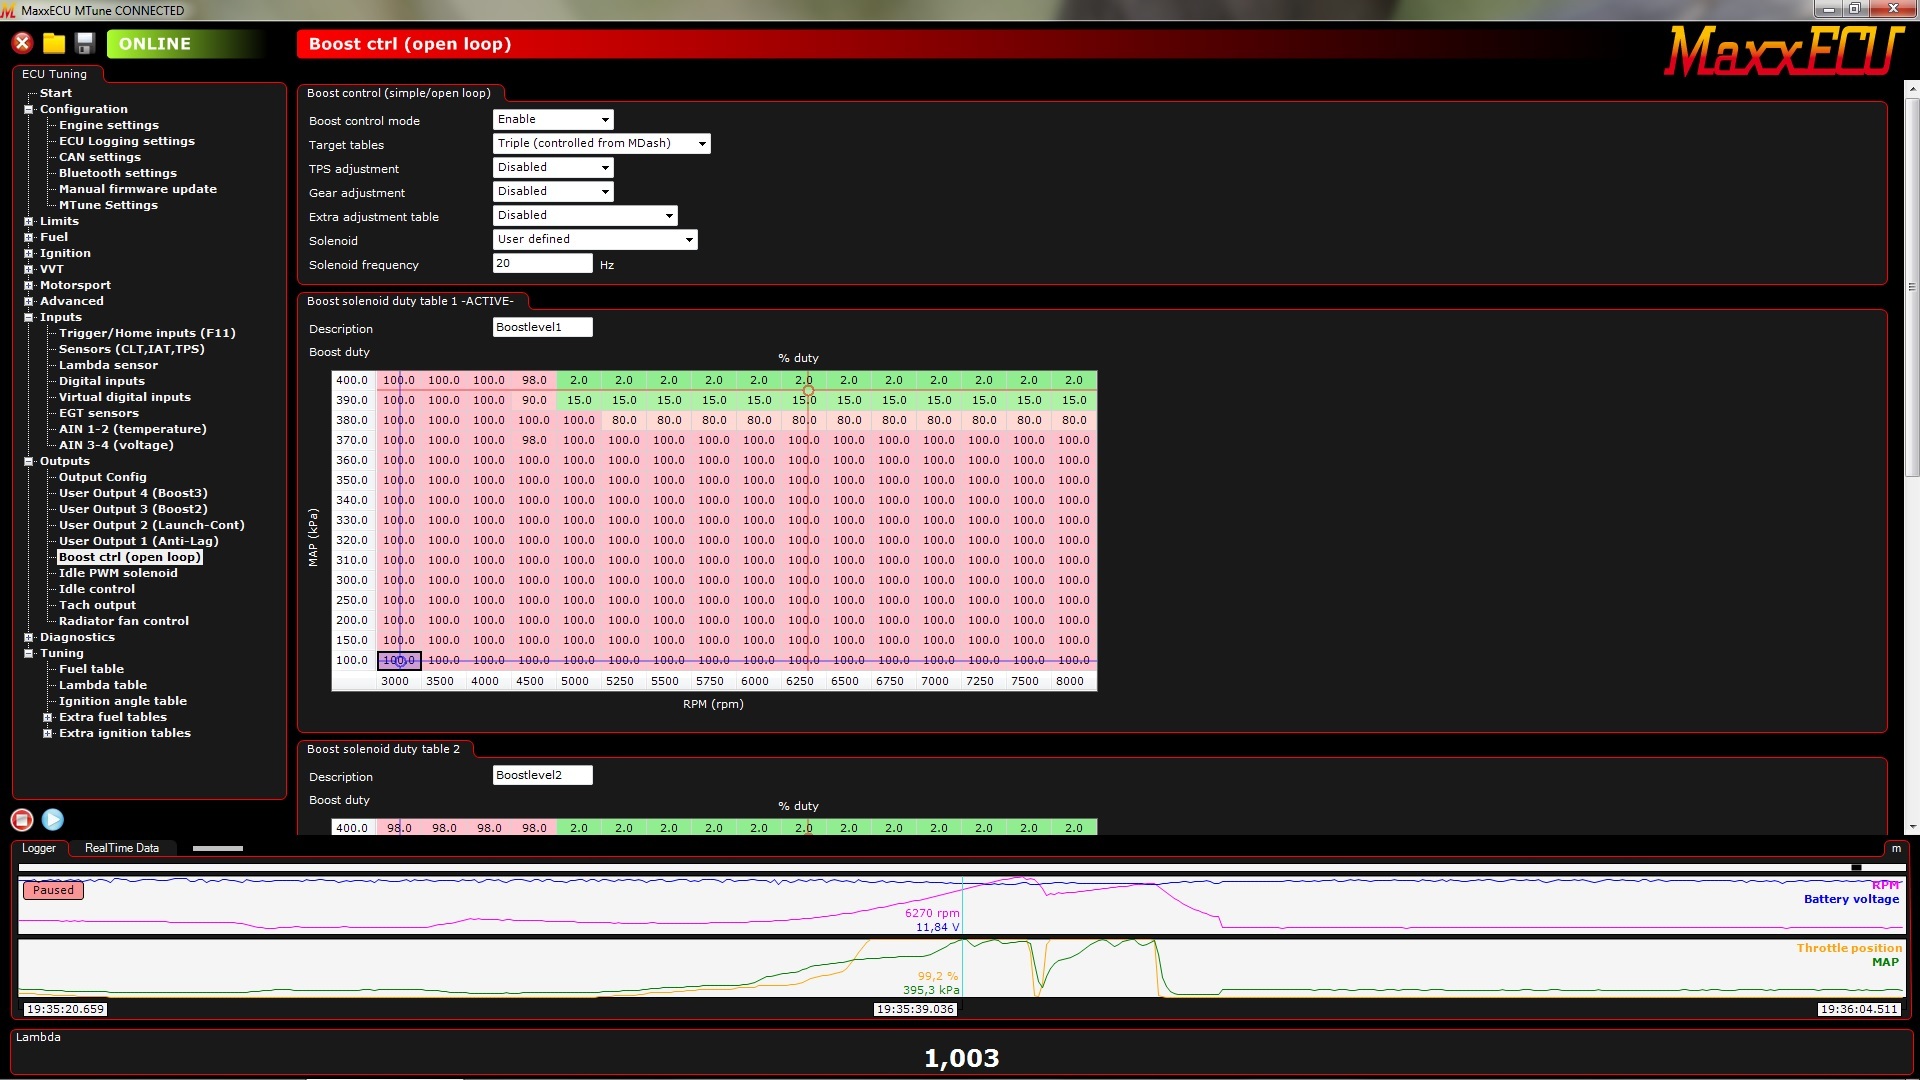Select the Logger tab
The image size is (1920, 1080).
[x=39, y=848]
